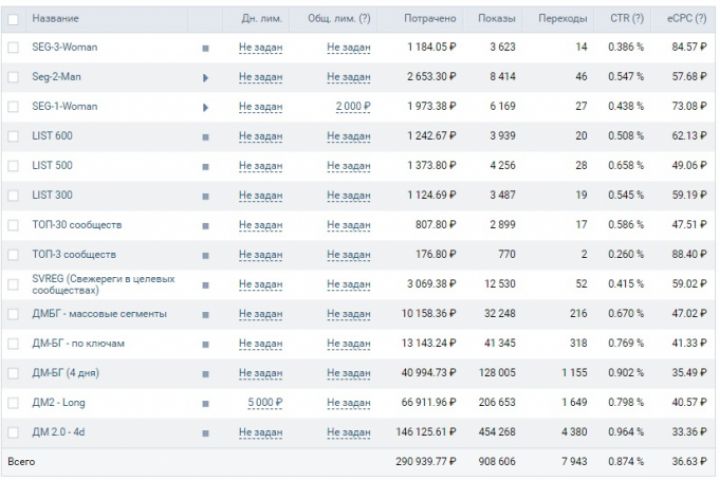Open the SVREG campaign link
The image size is (720, 480).
(103, 284)
